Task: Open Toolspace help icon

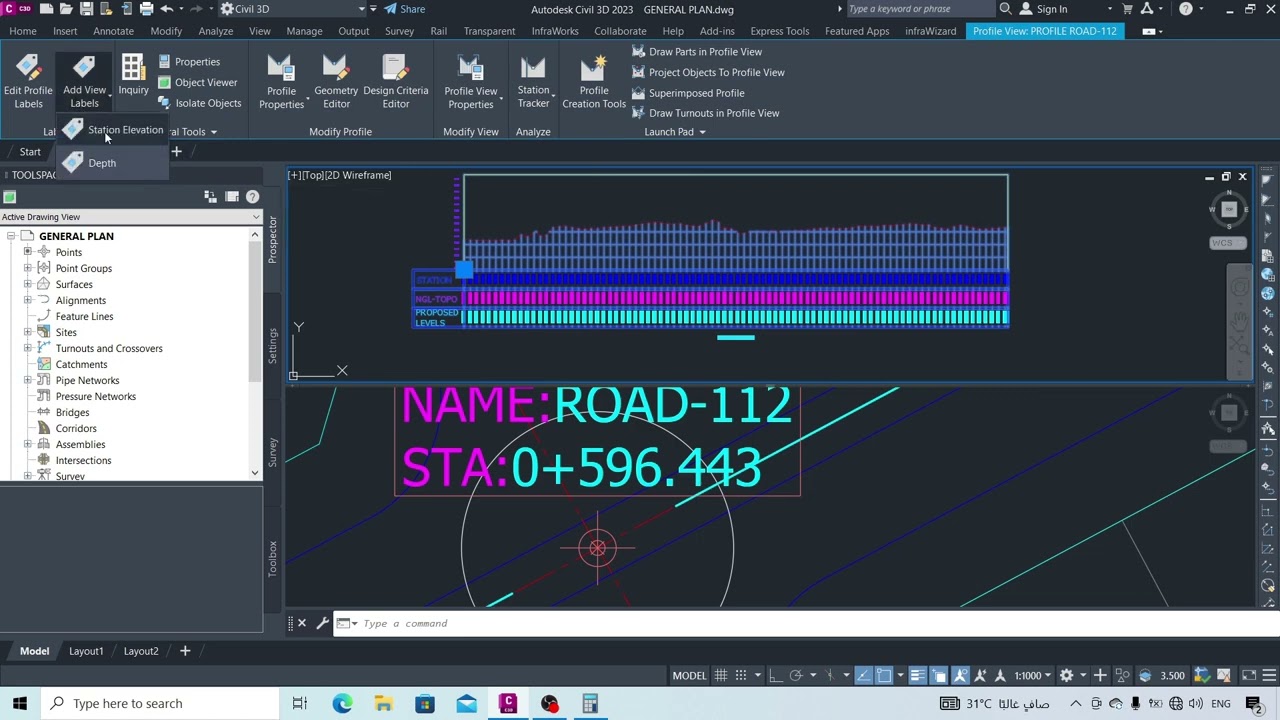Action: click(252, 197)
